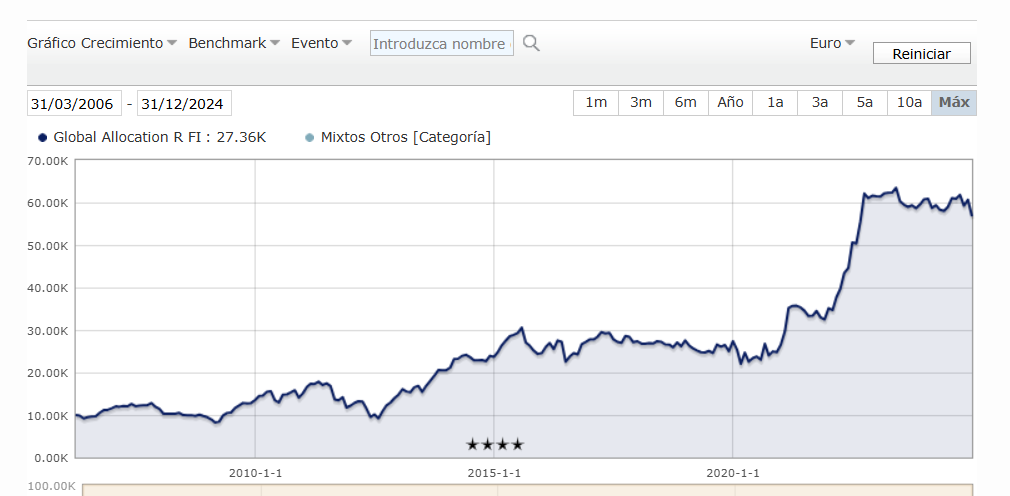1010x496 pixels.
Task: Click the 60.00K axis label
Action: (x=48, y=203)
